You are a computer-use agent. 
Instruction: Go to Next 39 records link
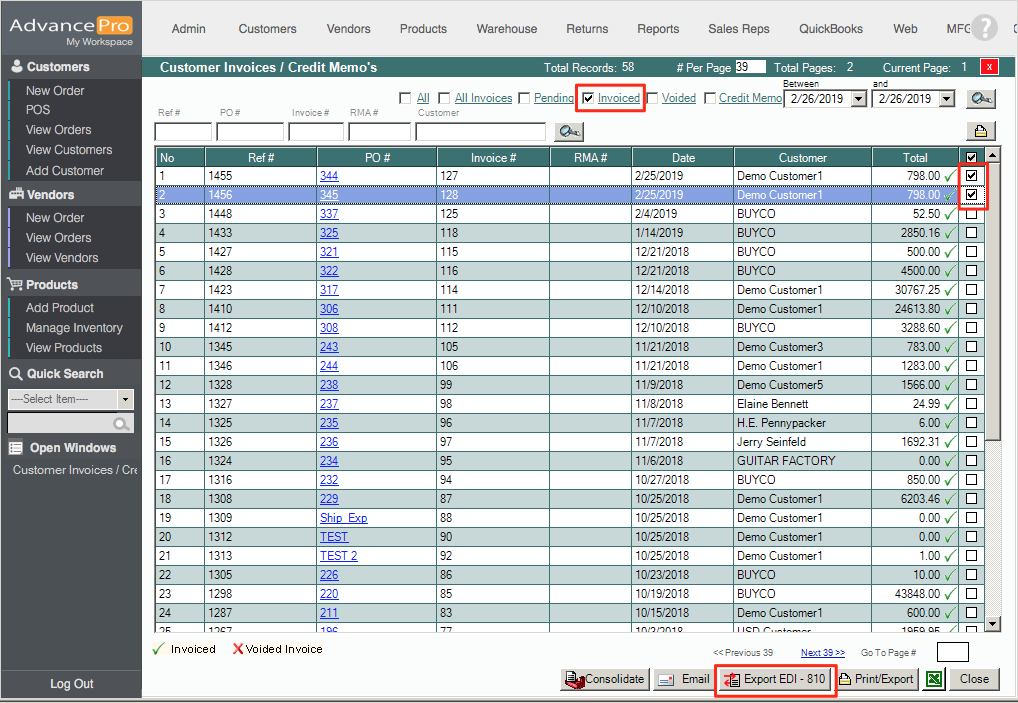(x=822, y=653)
